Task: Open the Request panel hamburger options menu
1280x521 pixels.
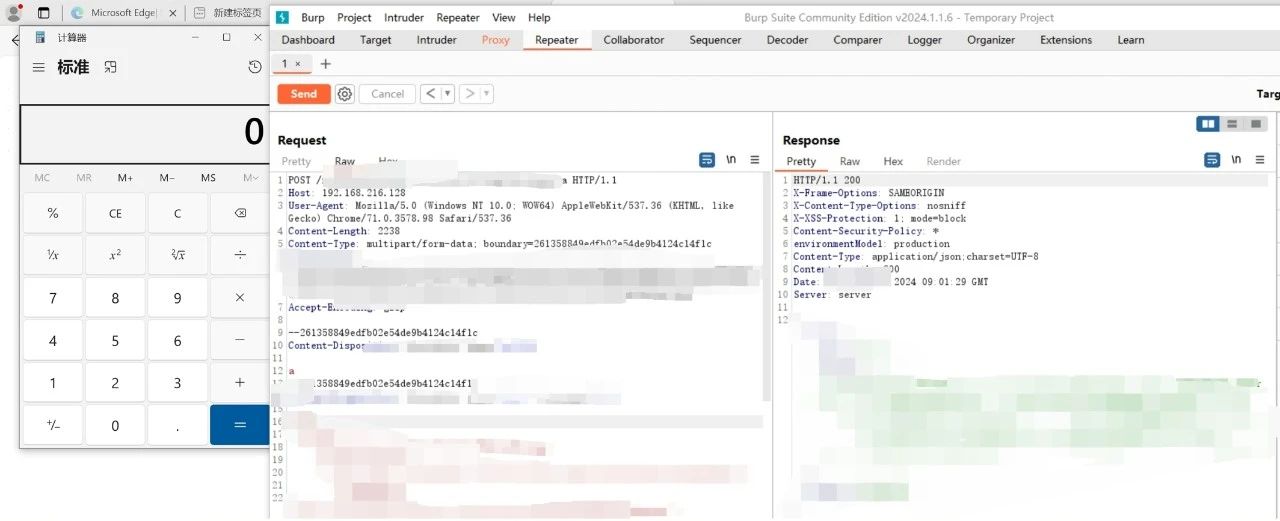Action: coord(755,160)
